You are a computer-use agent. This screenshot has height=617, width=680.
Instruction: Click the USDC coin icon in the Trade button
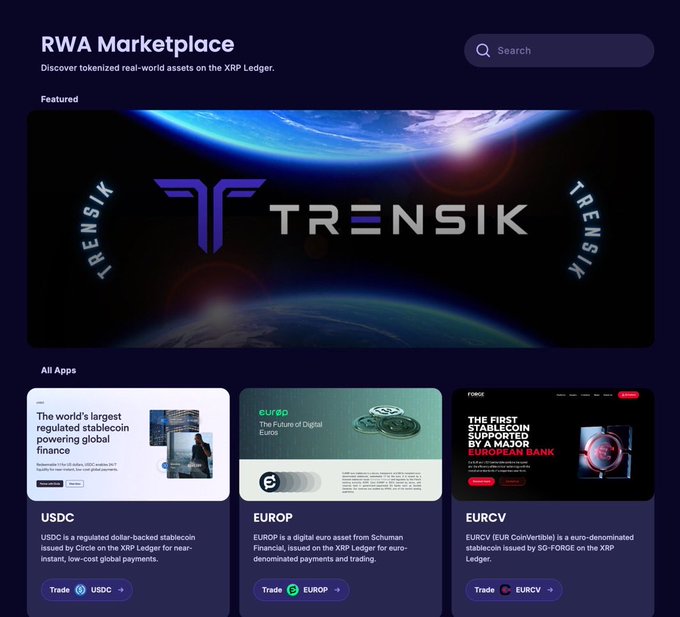tap(80, 590)
